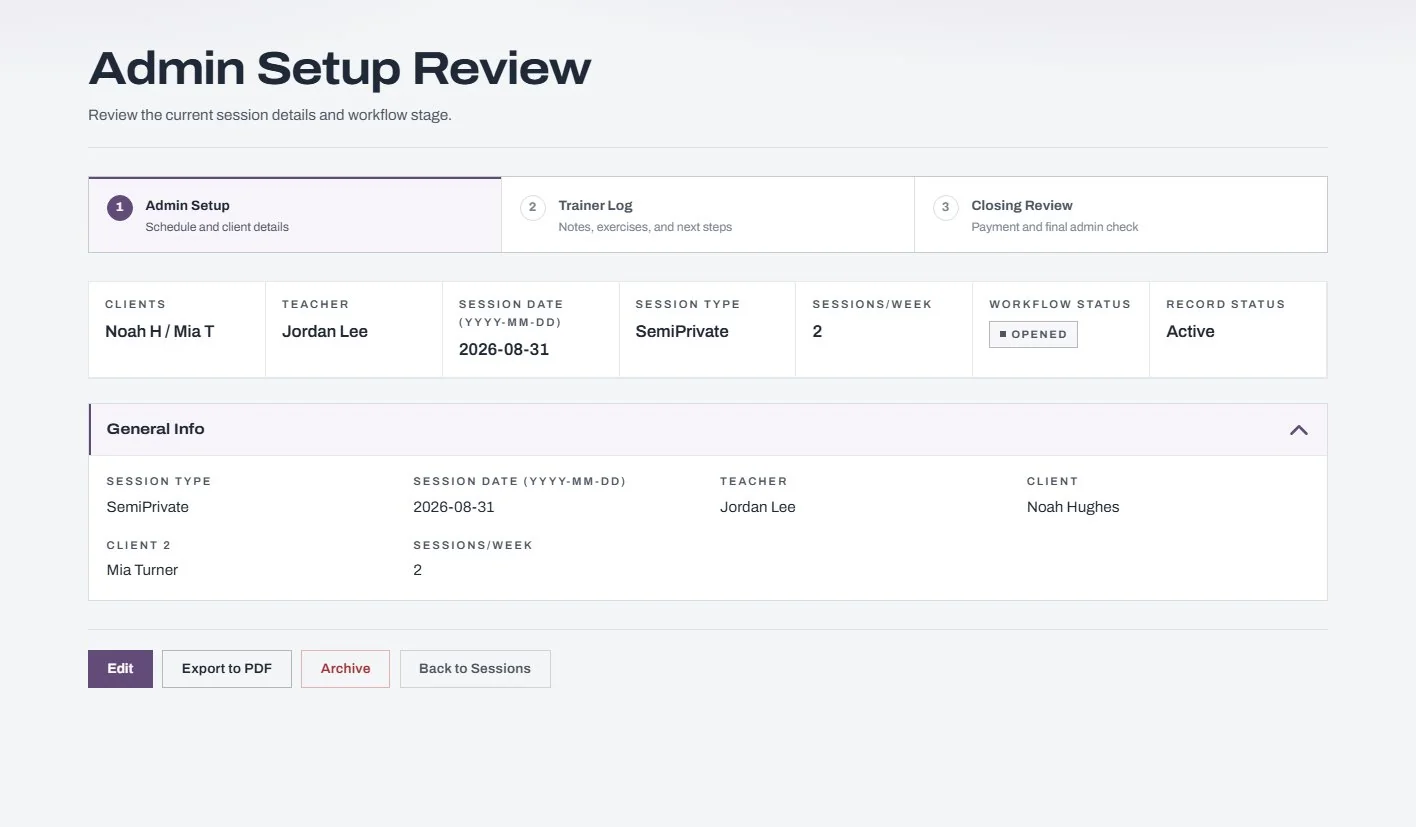This screenshot has width=1416, height=827.
Task: Click subtitle Review the current session details
Action: pyautogui.click(x=270, y=115)
